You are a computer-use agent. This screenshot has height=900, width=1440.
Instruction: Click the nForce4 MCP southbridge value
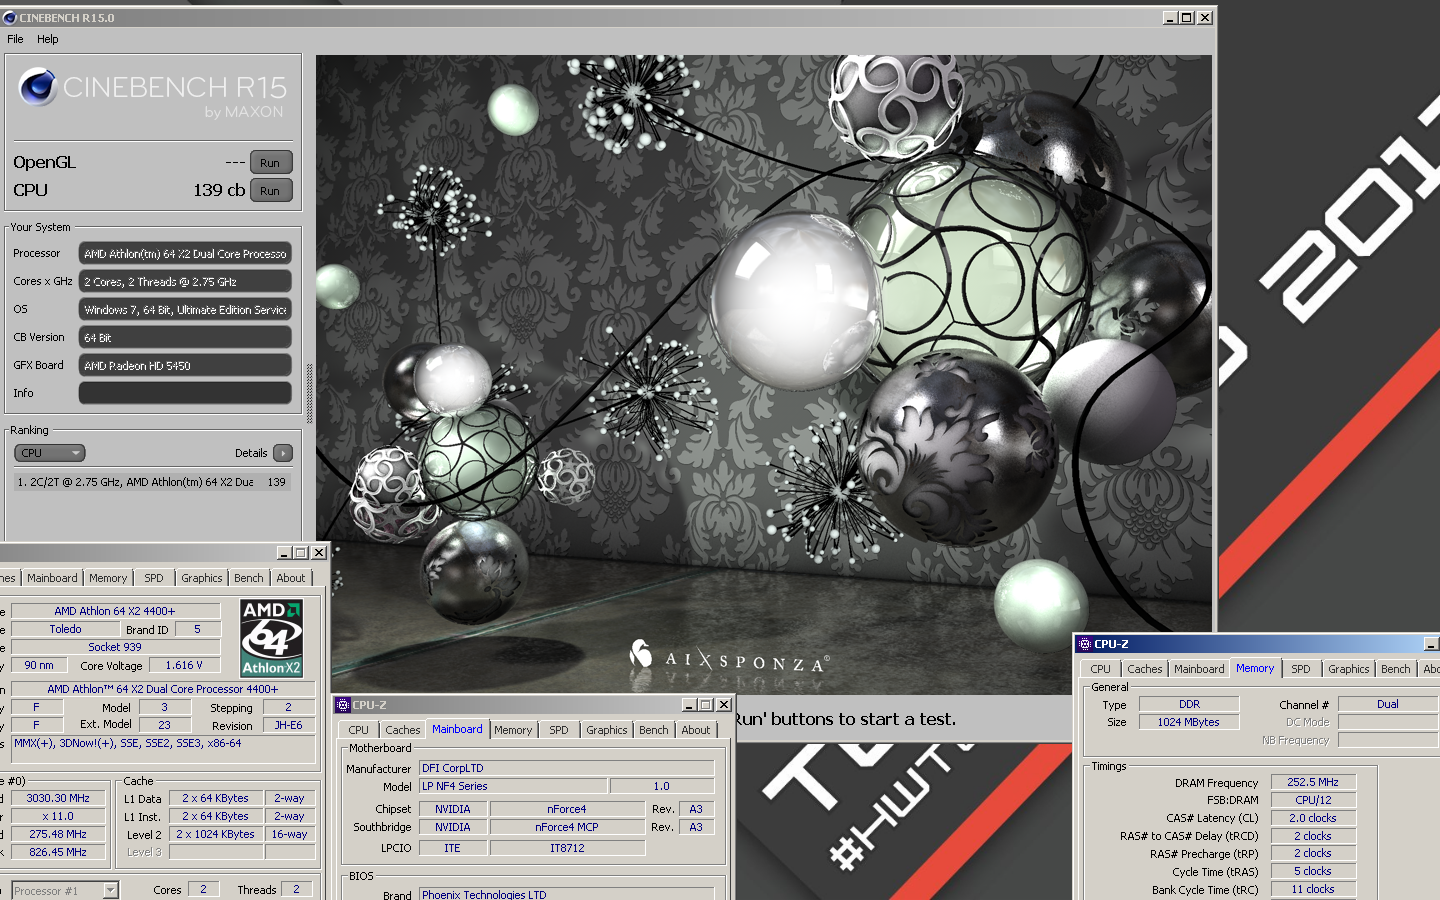[x=567, y=827]
